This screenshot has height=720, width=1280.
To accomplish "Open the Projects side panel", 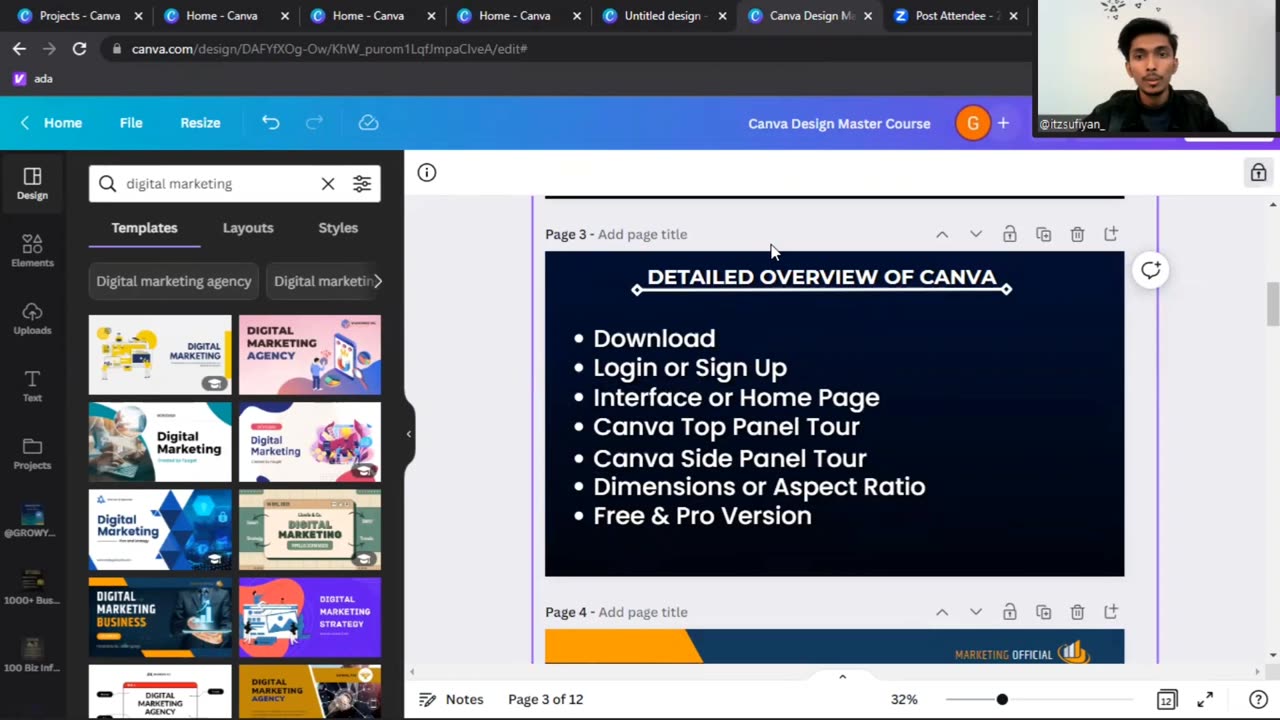I will [x=32, y=453].
